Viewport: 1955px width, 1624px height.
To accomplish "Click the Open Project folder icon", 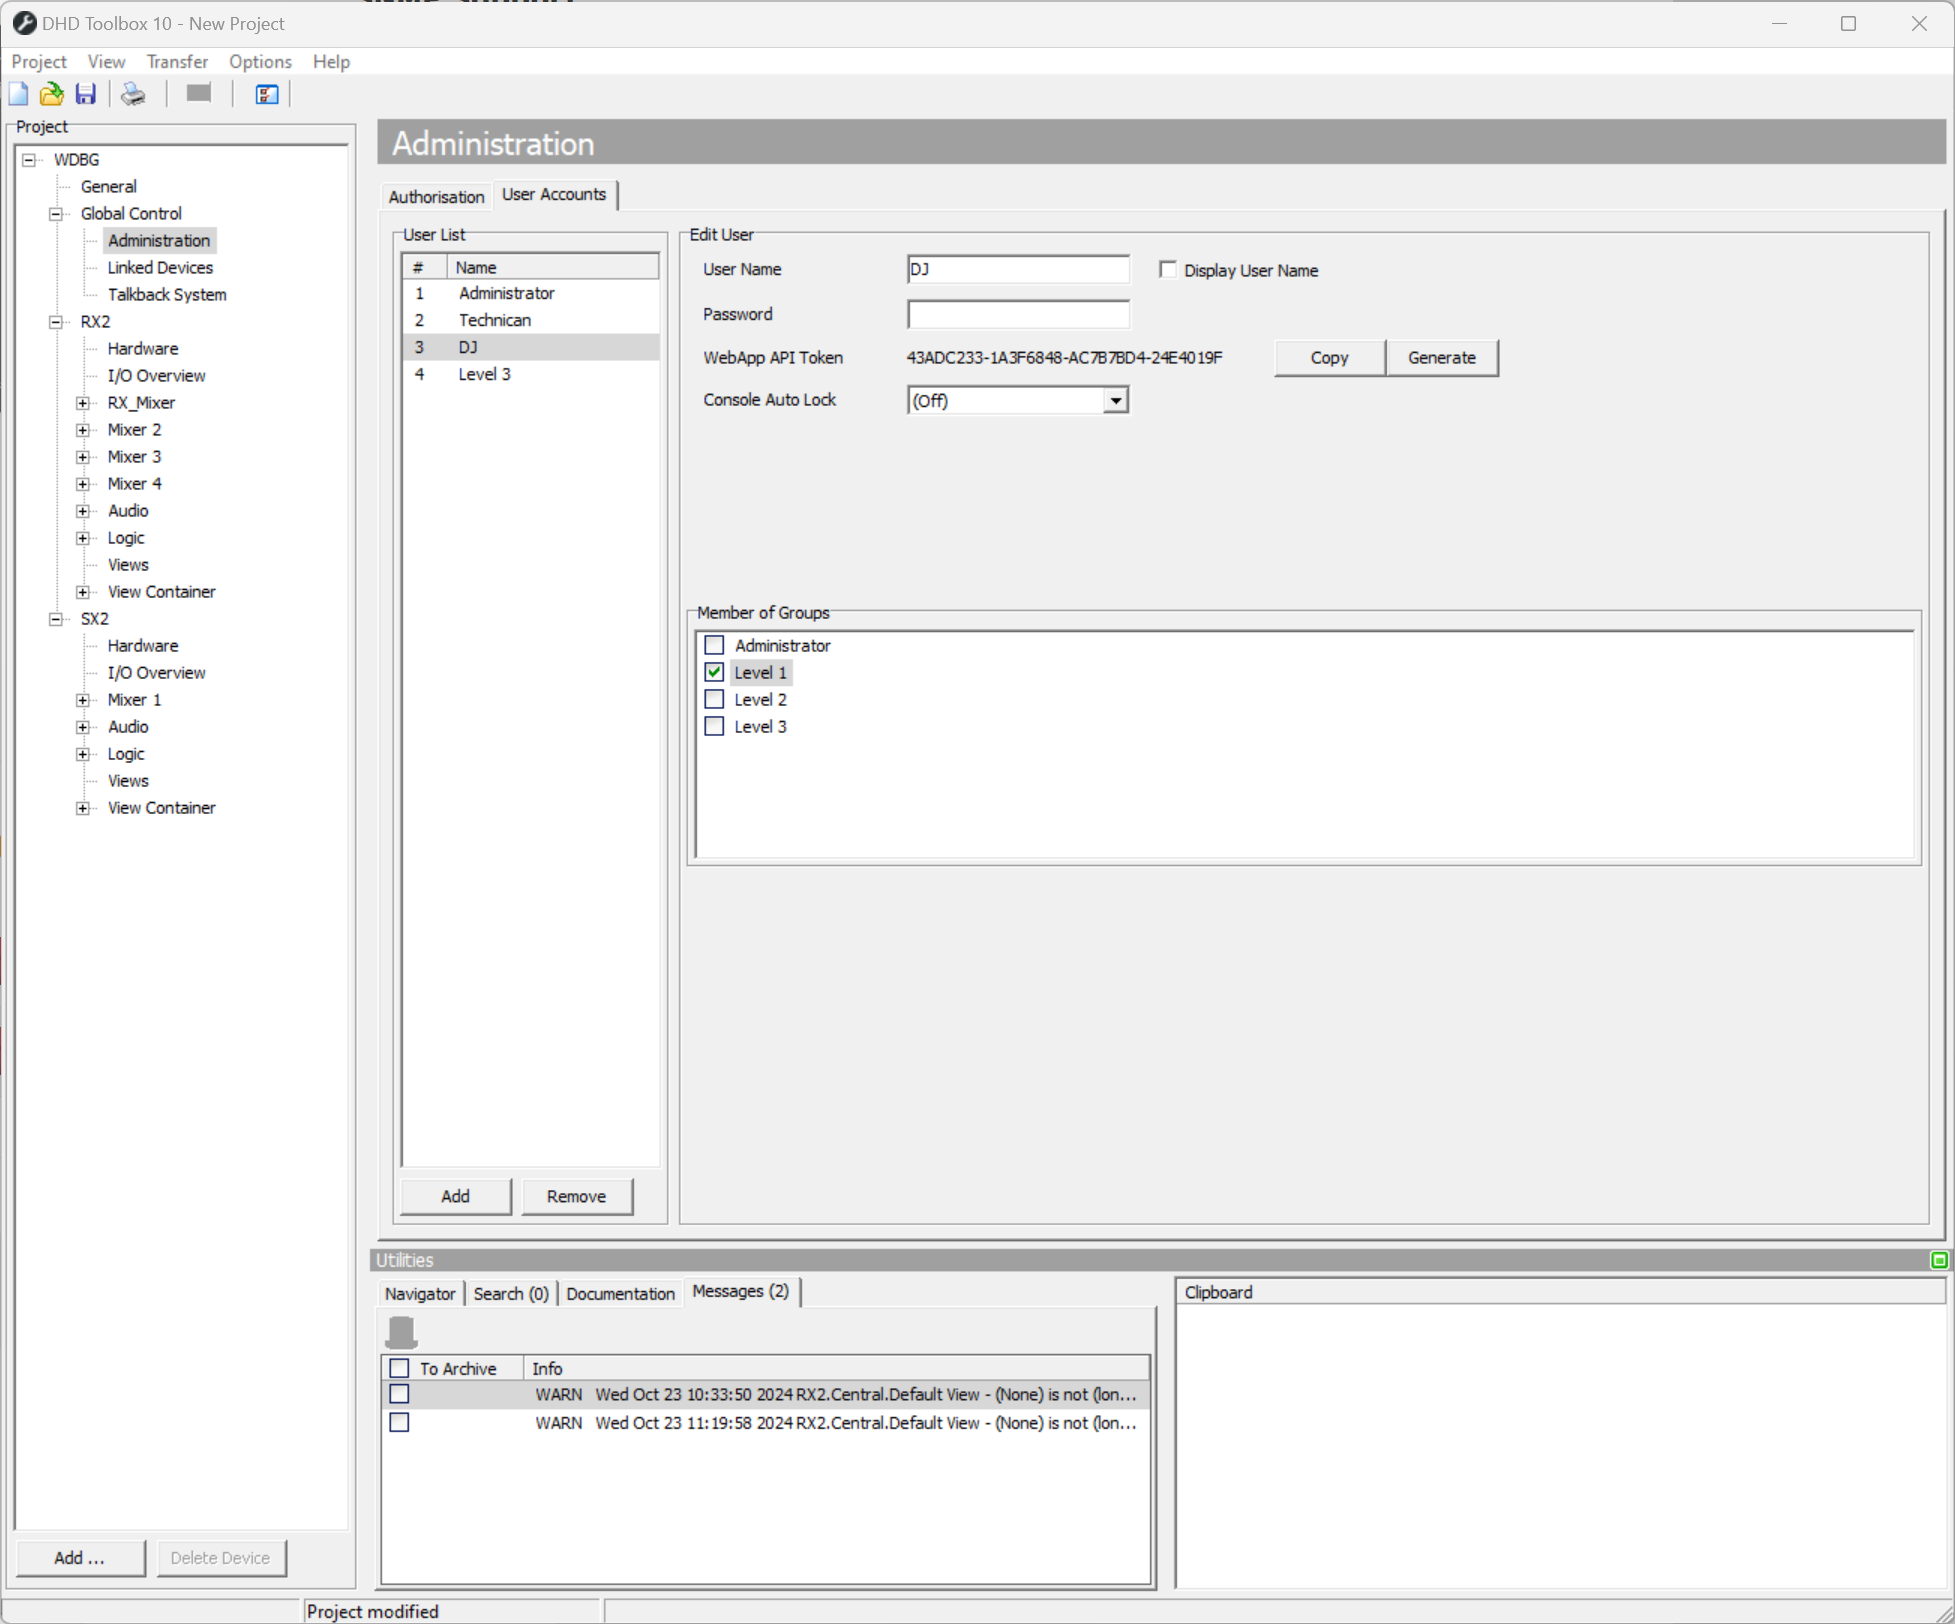I will point(51,94).
